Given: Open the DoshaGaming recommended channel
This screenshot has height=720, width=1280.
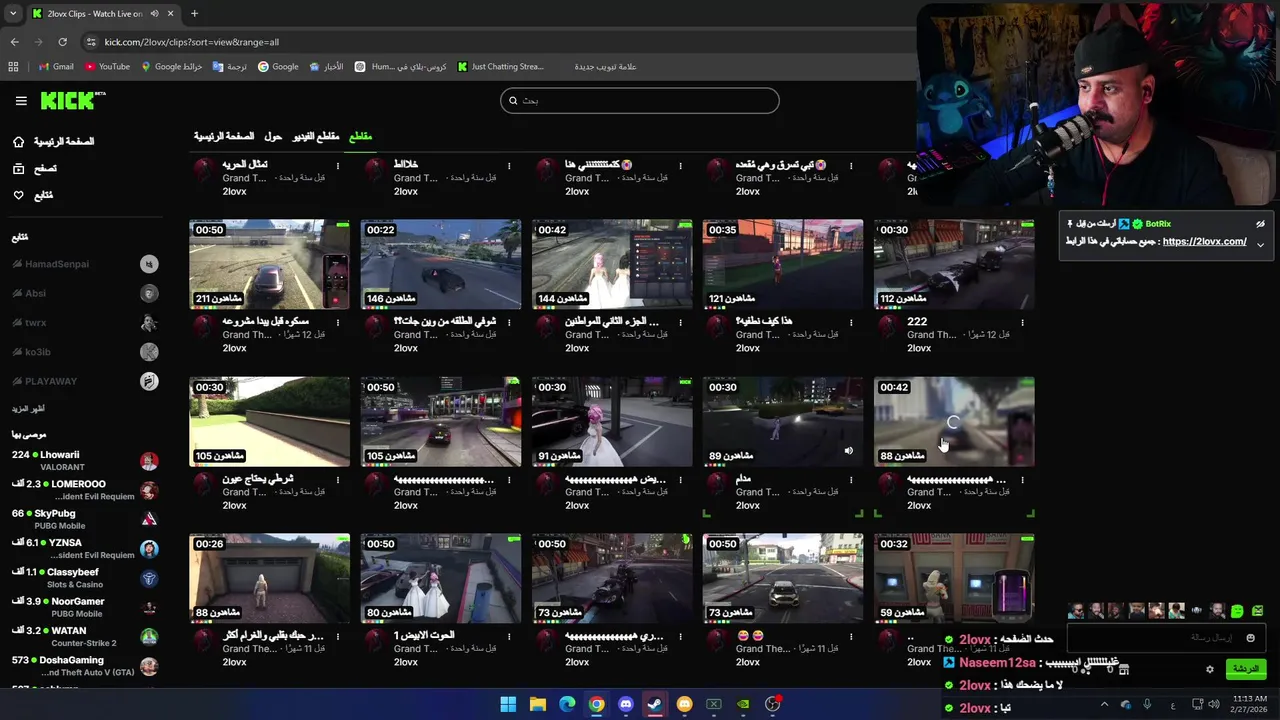Looking at the screenshot, I should (85, 666).
